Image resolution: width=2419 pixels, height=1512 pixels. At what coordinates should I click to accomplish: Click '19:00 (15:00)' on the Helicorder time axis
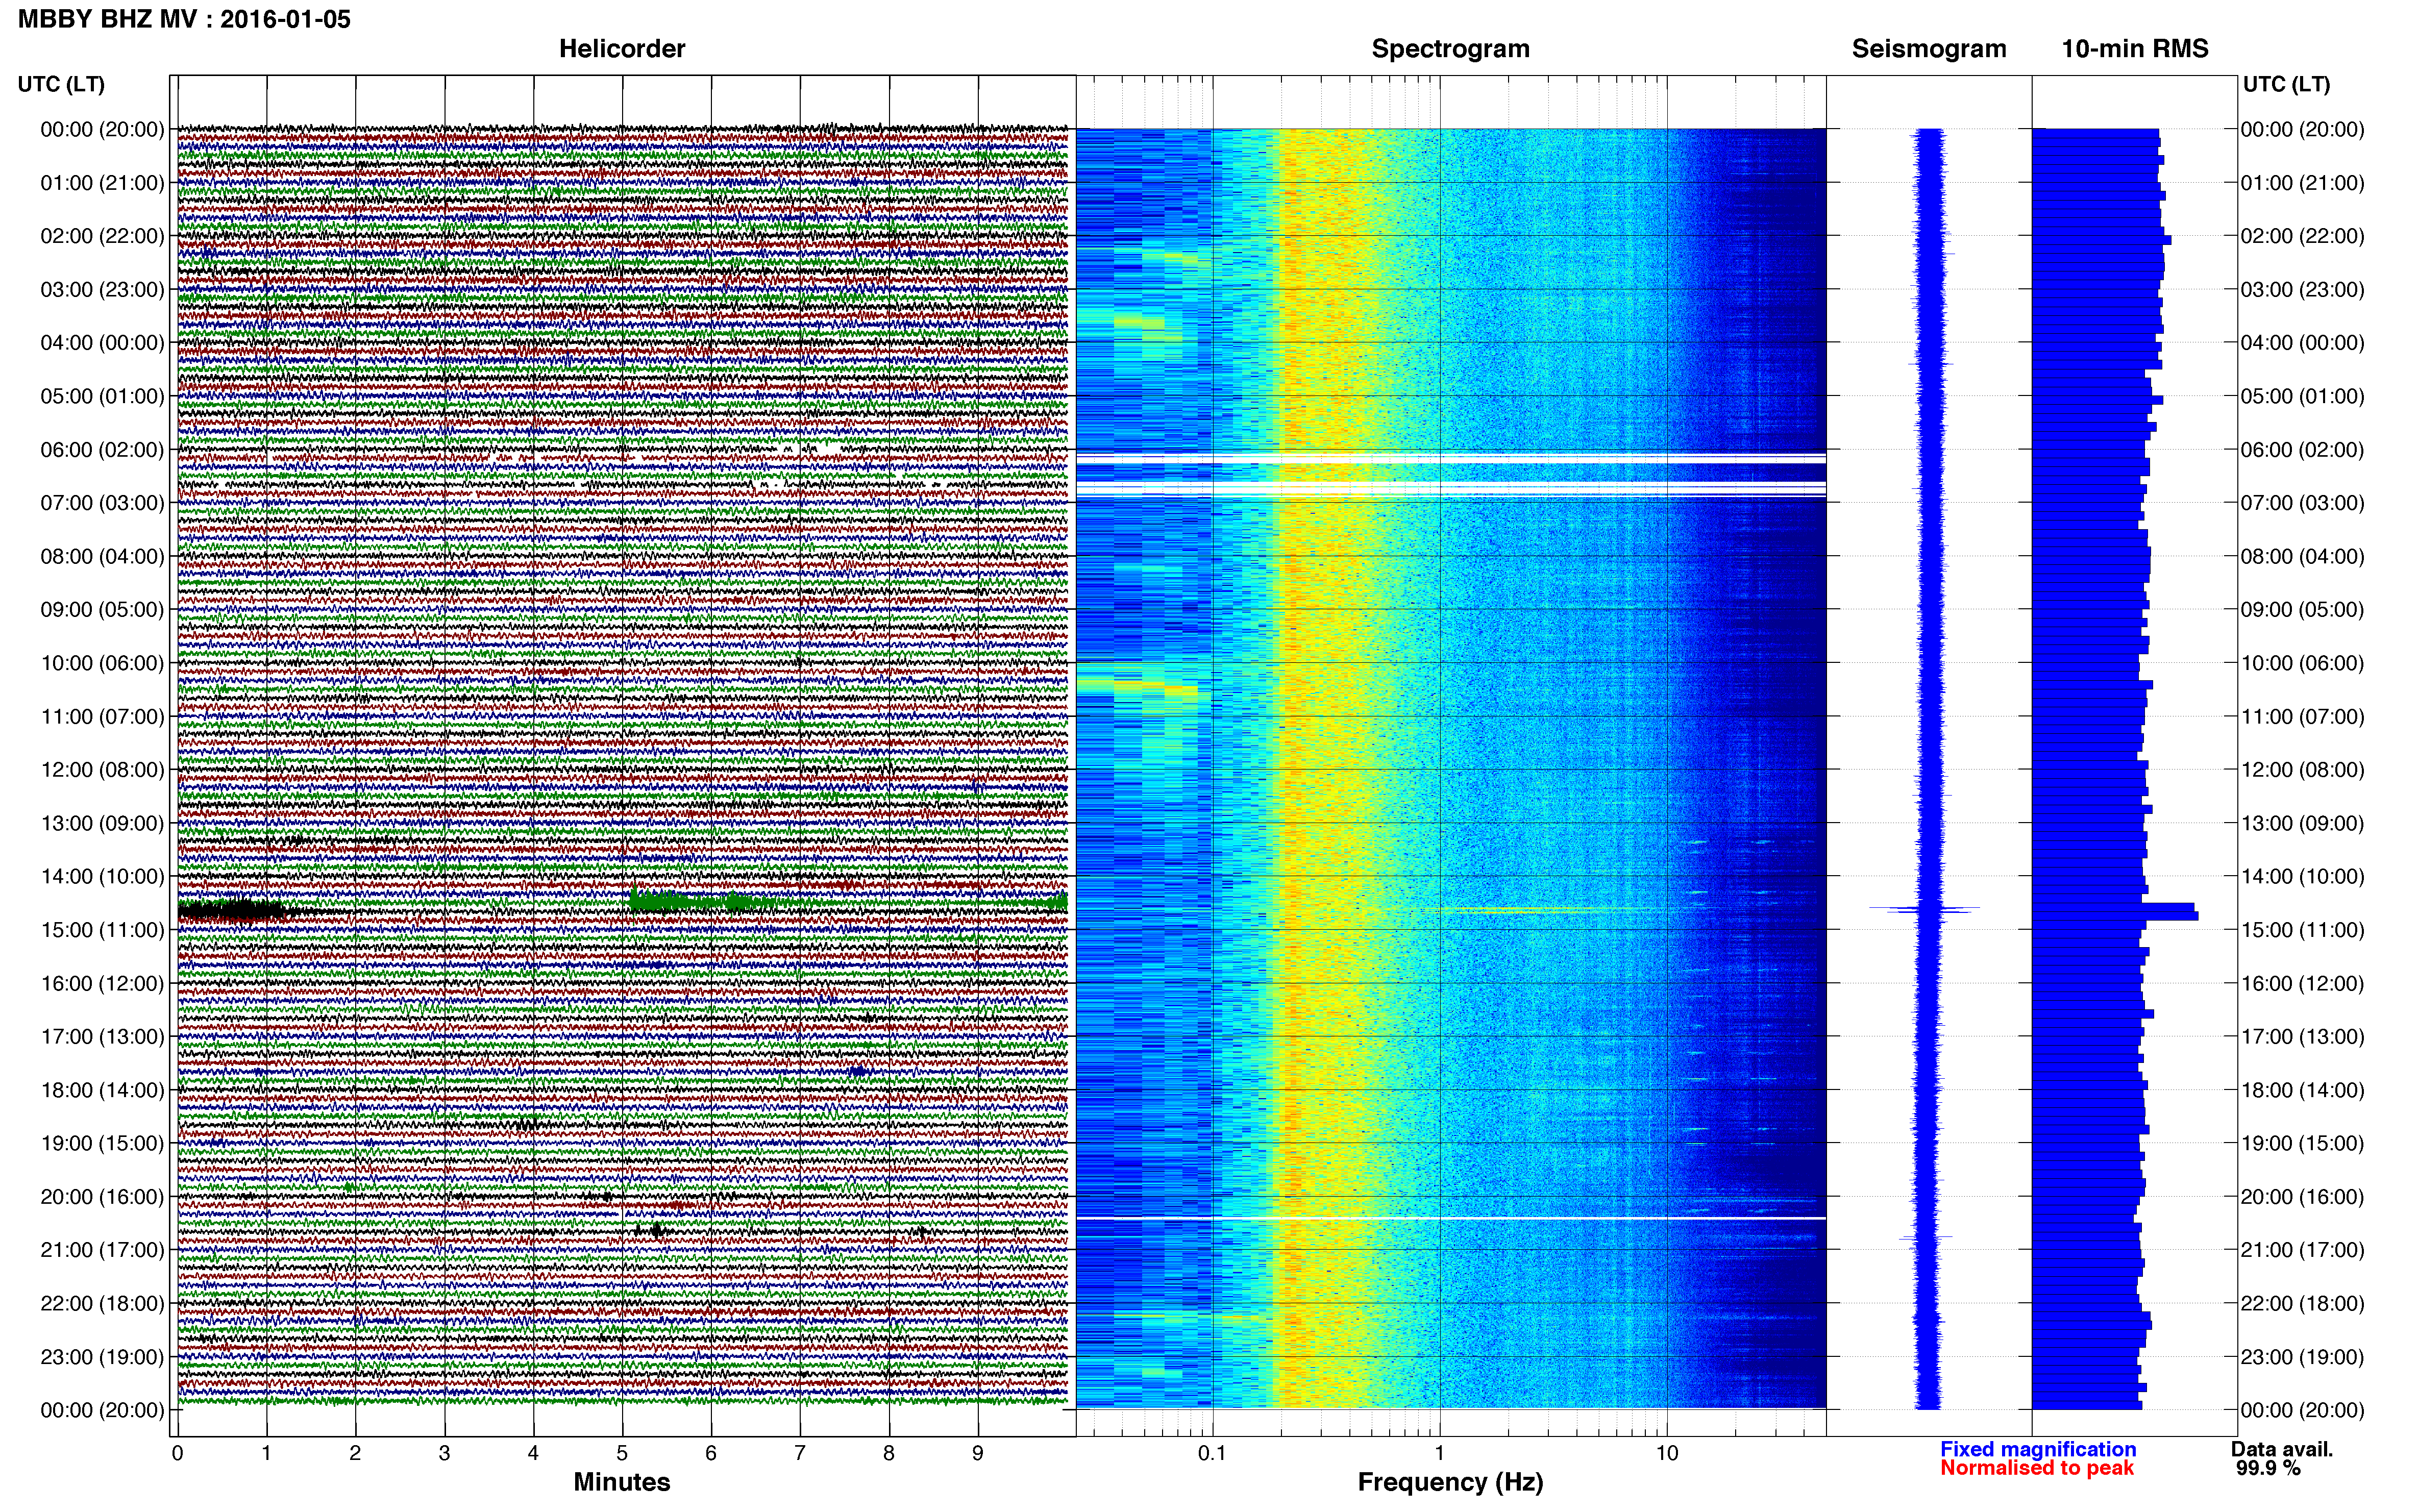102,1144
